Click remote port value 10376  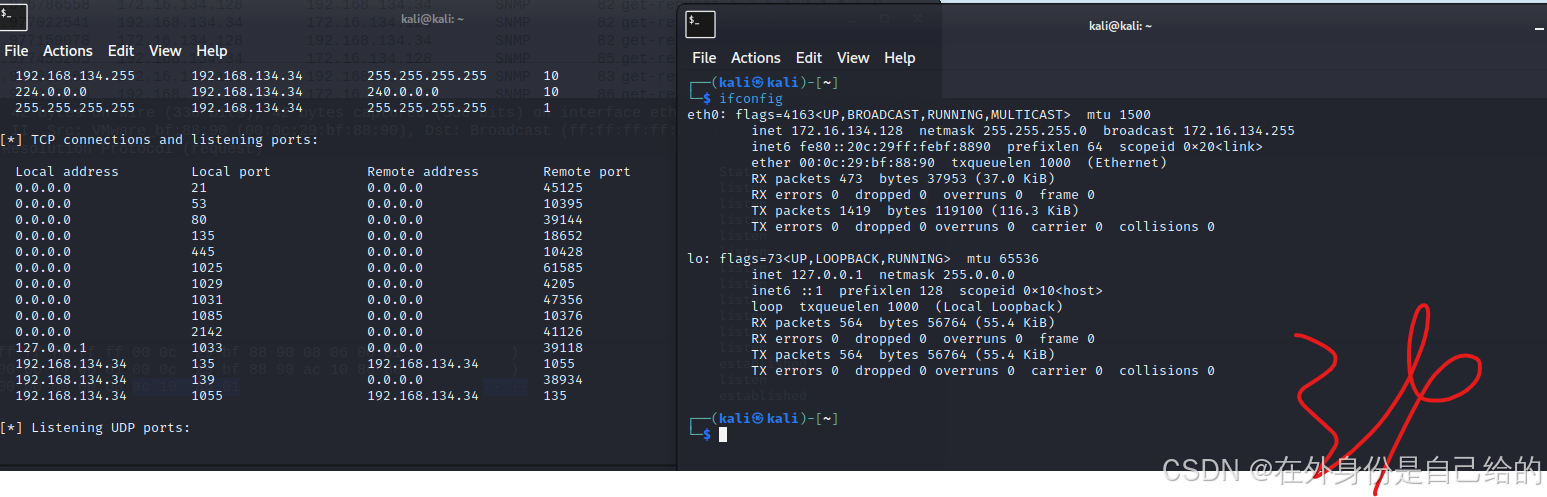tap(563, 315)
